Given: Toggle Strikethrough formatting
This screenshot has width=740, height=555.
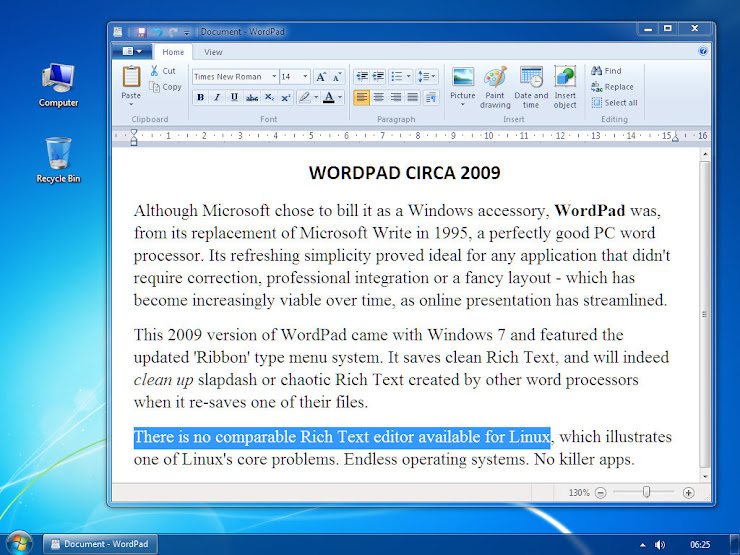Looking at the screenshot, I should point(252,97).
